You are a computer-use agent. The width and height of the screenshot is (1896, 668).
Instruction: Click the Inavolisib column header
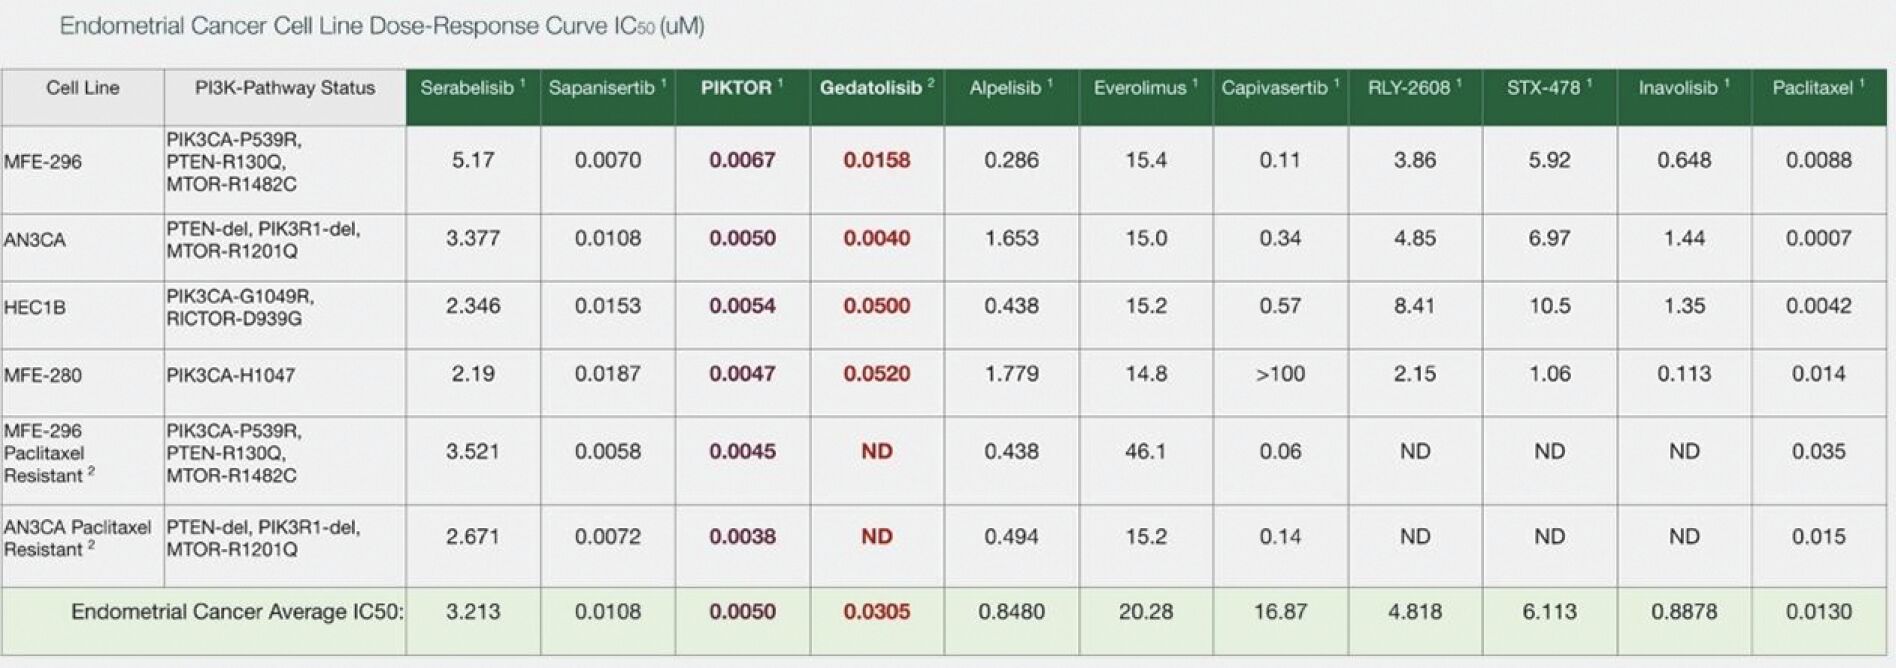click(x=1684, y=97)
